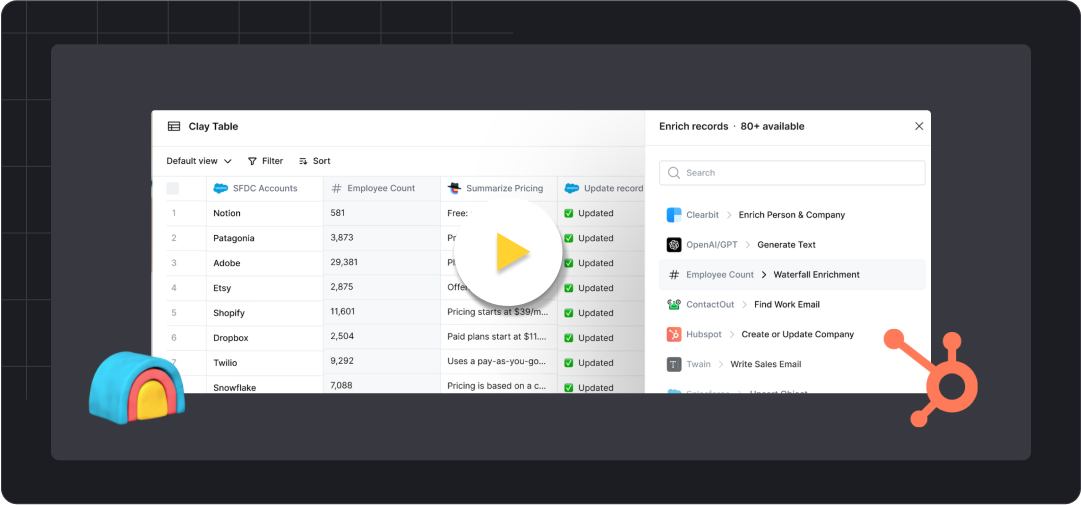
Task: Click employee count 9,292
Action: tap(381, 363)
